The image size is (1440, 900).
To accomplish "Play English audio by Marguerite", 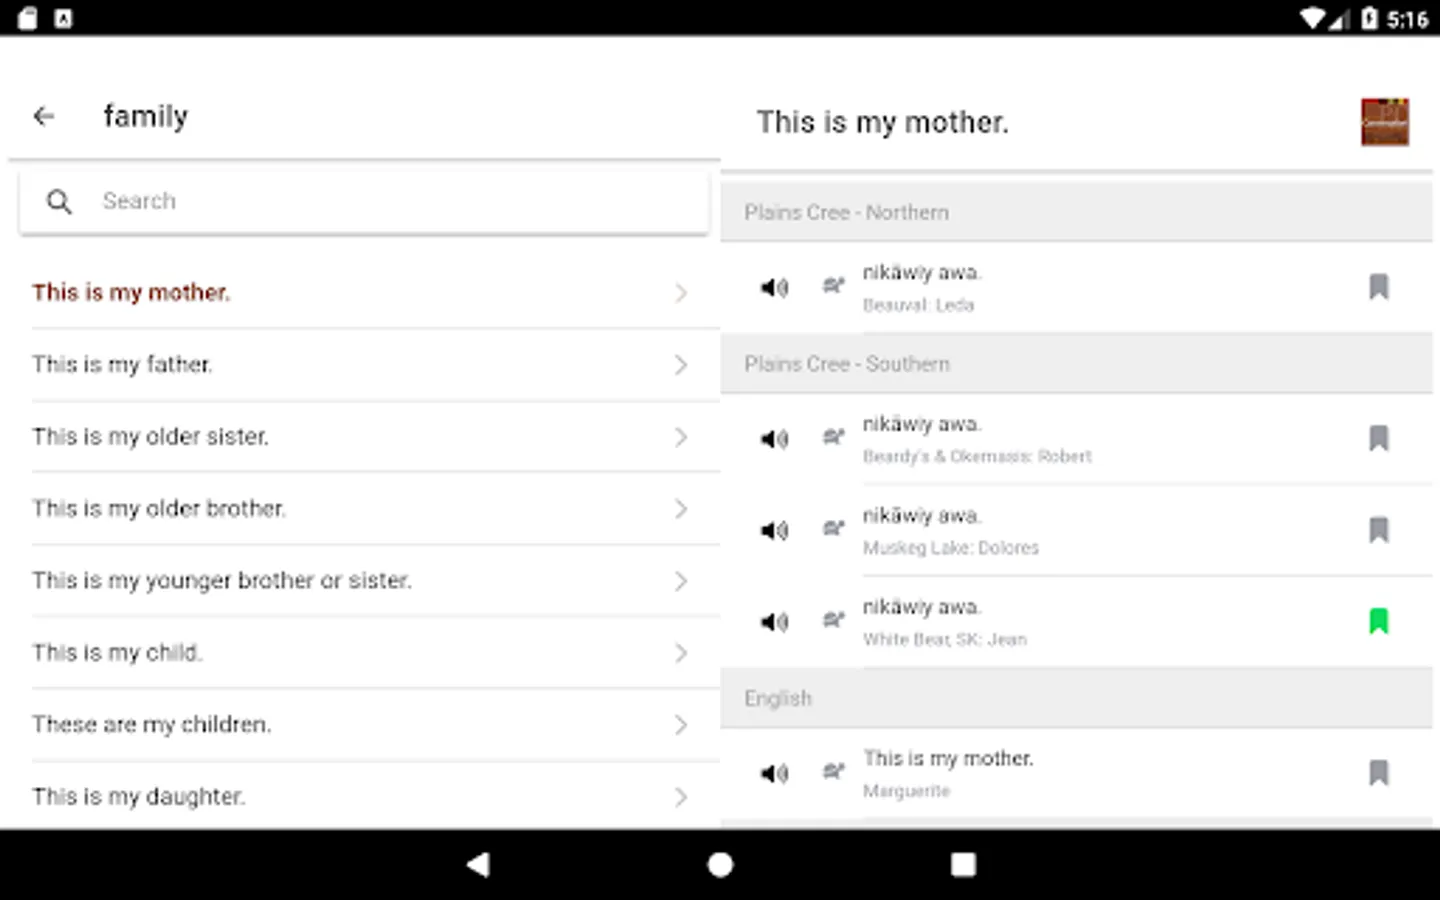I will coord(774,773).
